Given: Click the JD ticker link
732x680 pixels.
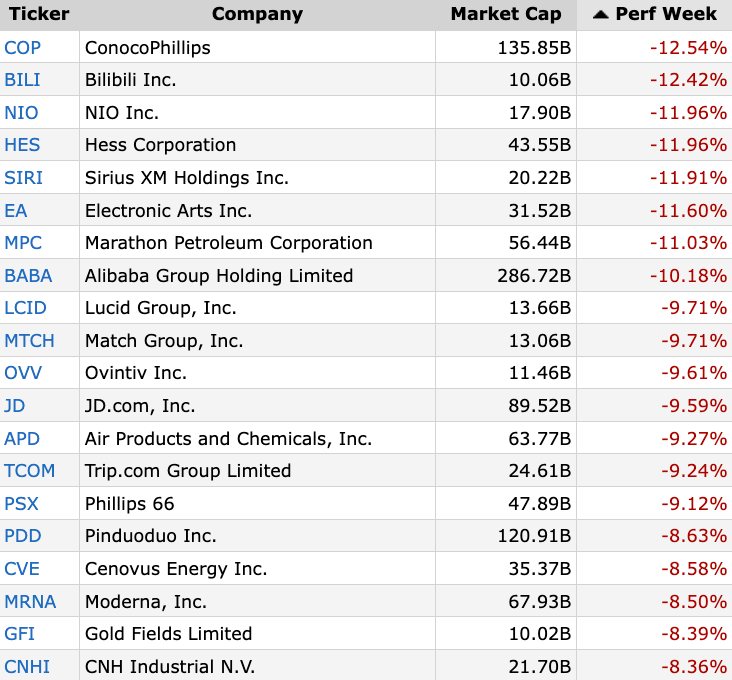Looking at the screenshot, I should click(x=15, y=406).
